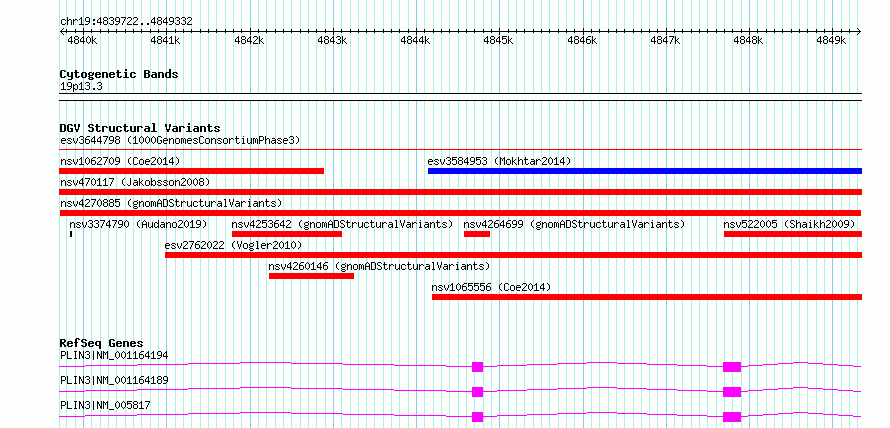Click the small exon of PLIN3|NM_005817
Image resolution: width=890 pixels, height=428 pixels.
coord(477,417)
